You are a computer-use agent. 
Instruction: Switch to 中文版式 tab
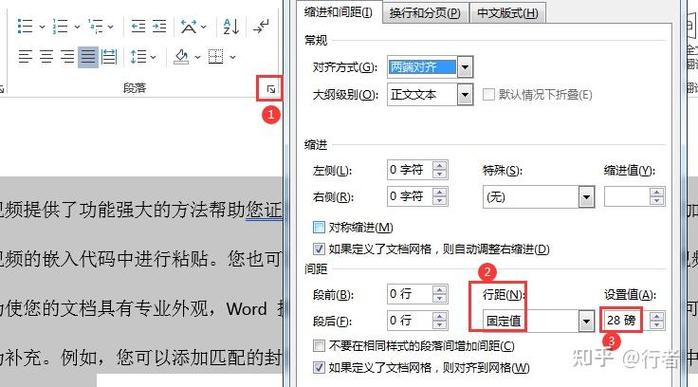(x=507, y=13)
